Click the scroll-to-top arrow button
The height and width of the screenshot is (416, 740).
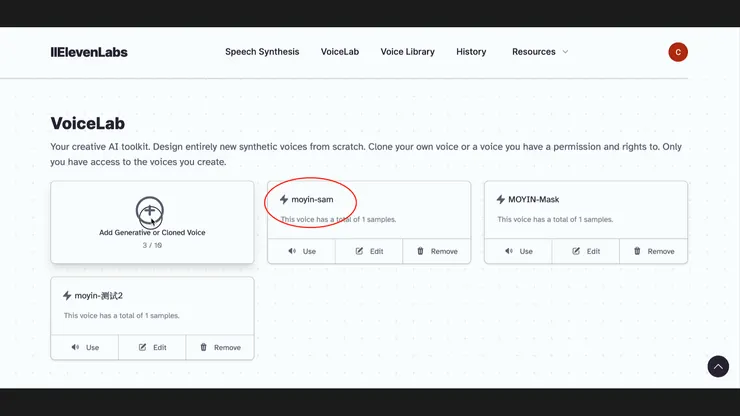point(718,366)
